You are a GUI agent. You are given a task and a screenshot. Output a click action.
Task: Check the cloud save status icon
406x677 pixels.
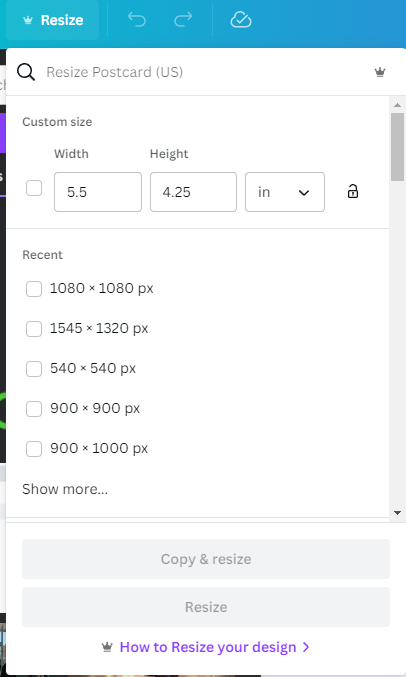point(241,20)
